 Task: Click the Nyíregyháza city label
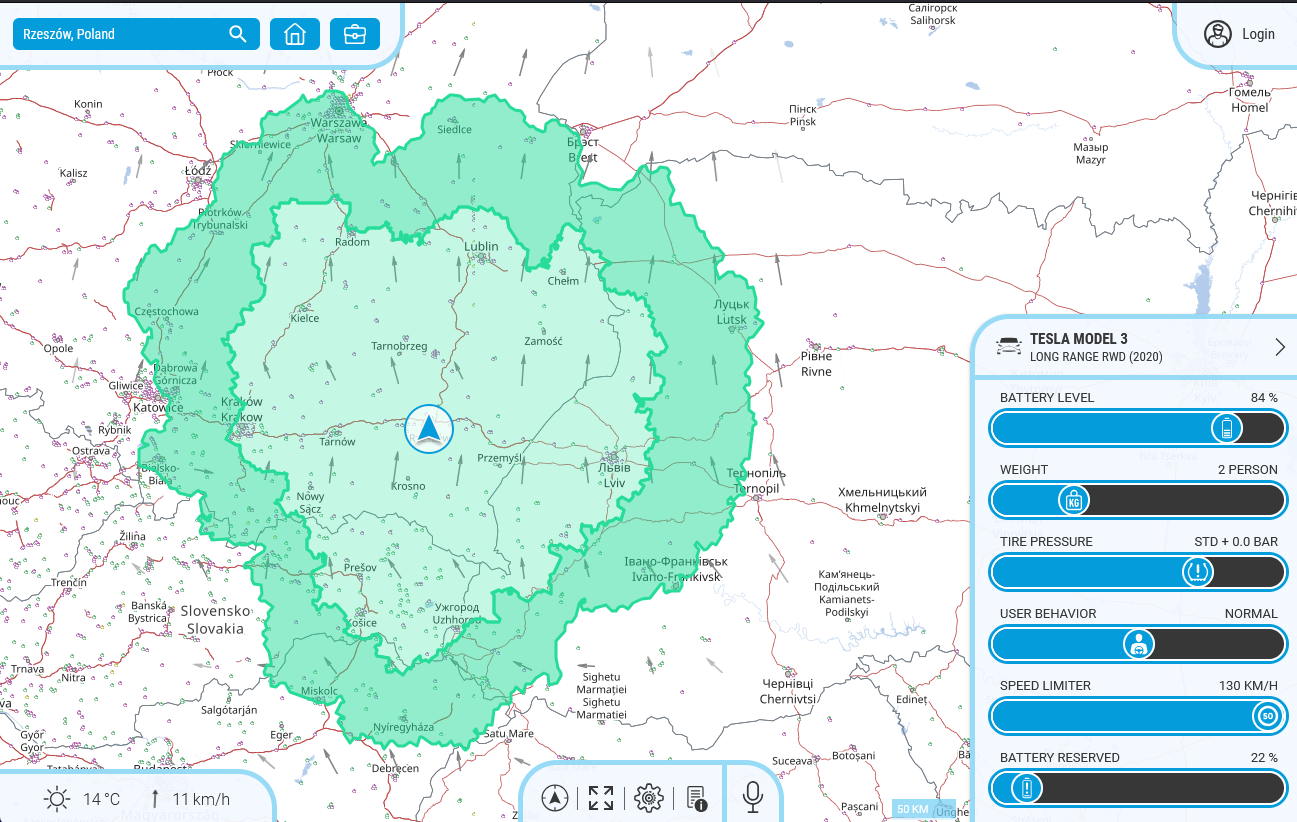tap(403, 727)
